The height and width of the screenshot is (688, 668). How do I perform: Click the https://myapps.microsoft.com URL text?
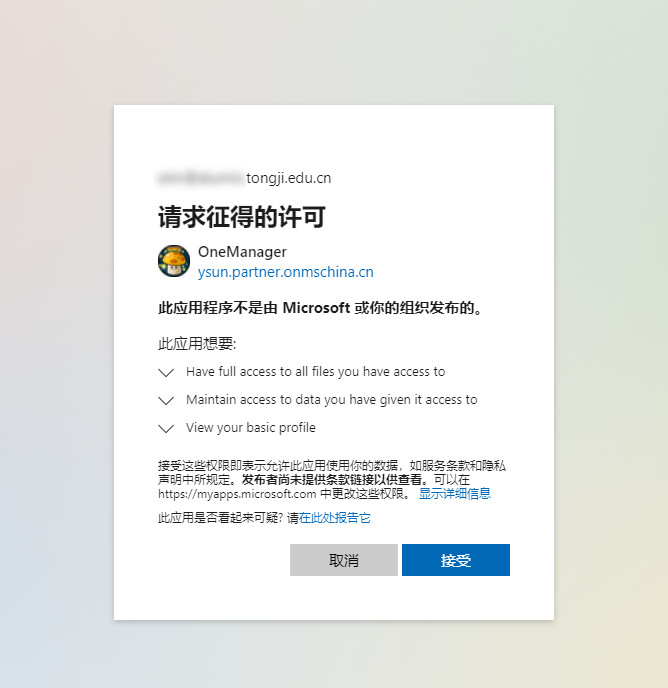pos(237,494)
